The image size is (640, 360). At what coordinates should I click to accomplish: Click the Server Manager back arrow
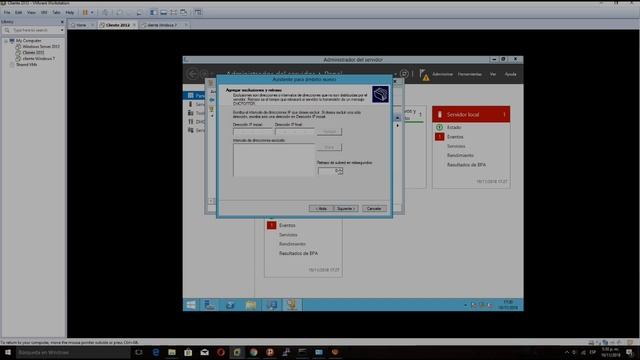click(x=192, y=74)
